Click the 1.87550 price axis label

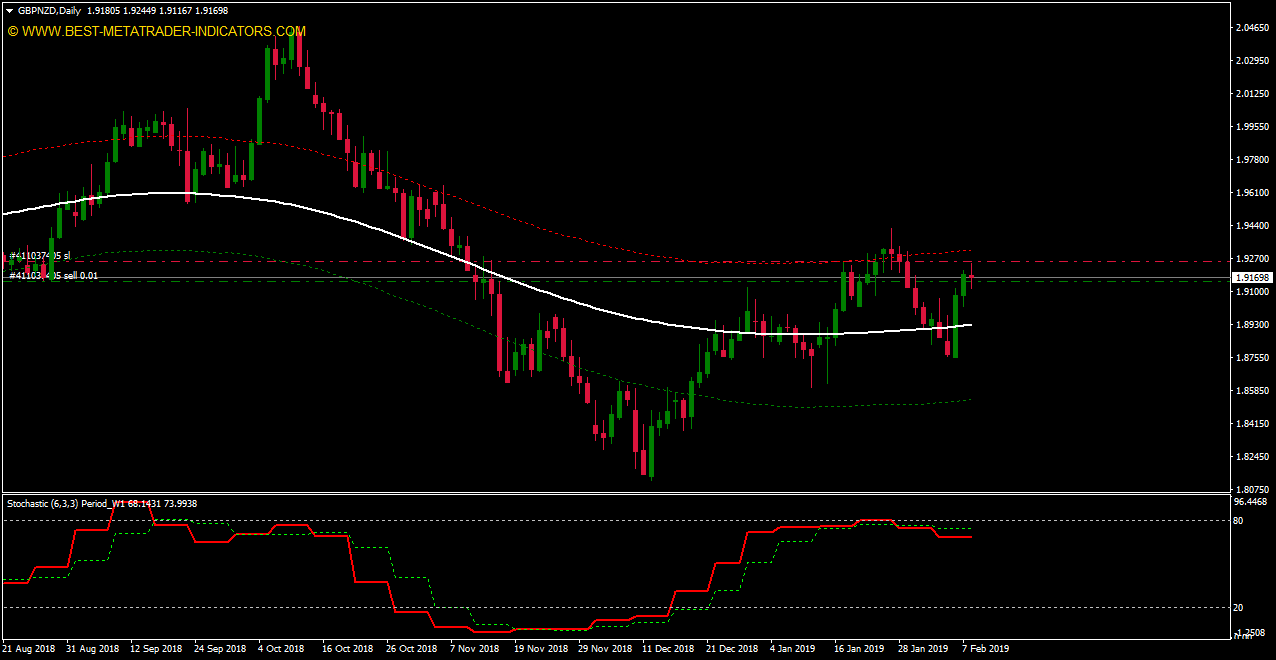pyautogui.click(x=1252, y=358)
